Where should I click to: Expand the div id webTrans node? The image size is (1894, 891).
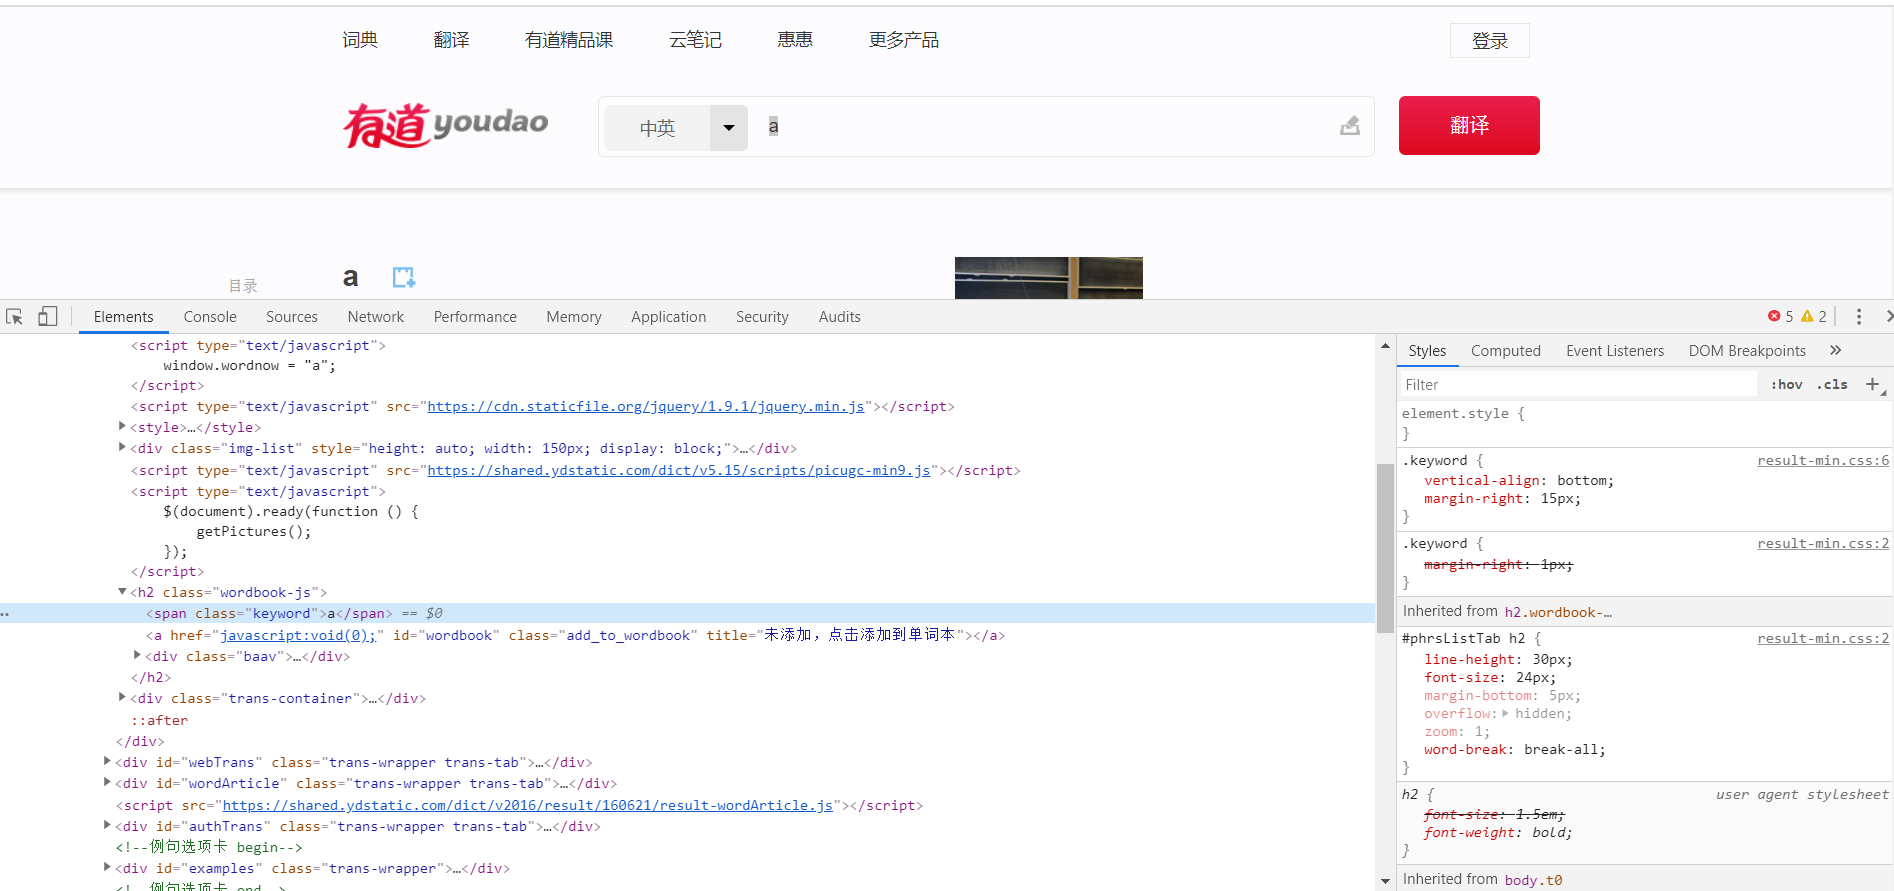(x=107, y=761)
